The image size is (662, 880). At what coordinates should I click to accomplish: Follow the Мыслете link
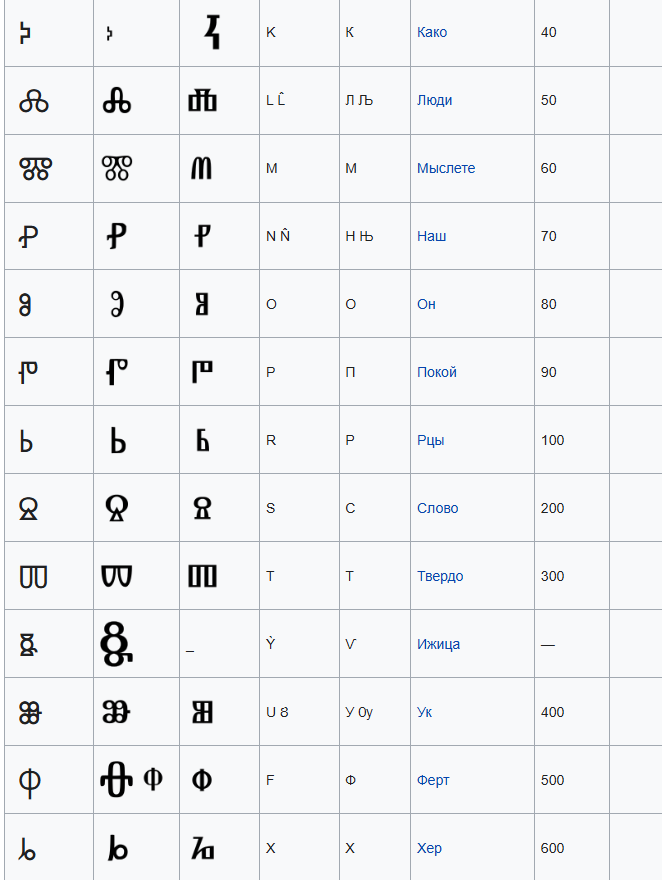point(445,168)
